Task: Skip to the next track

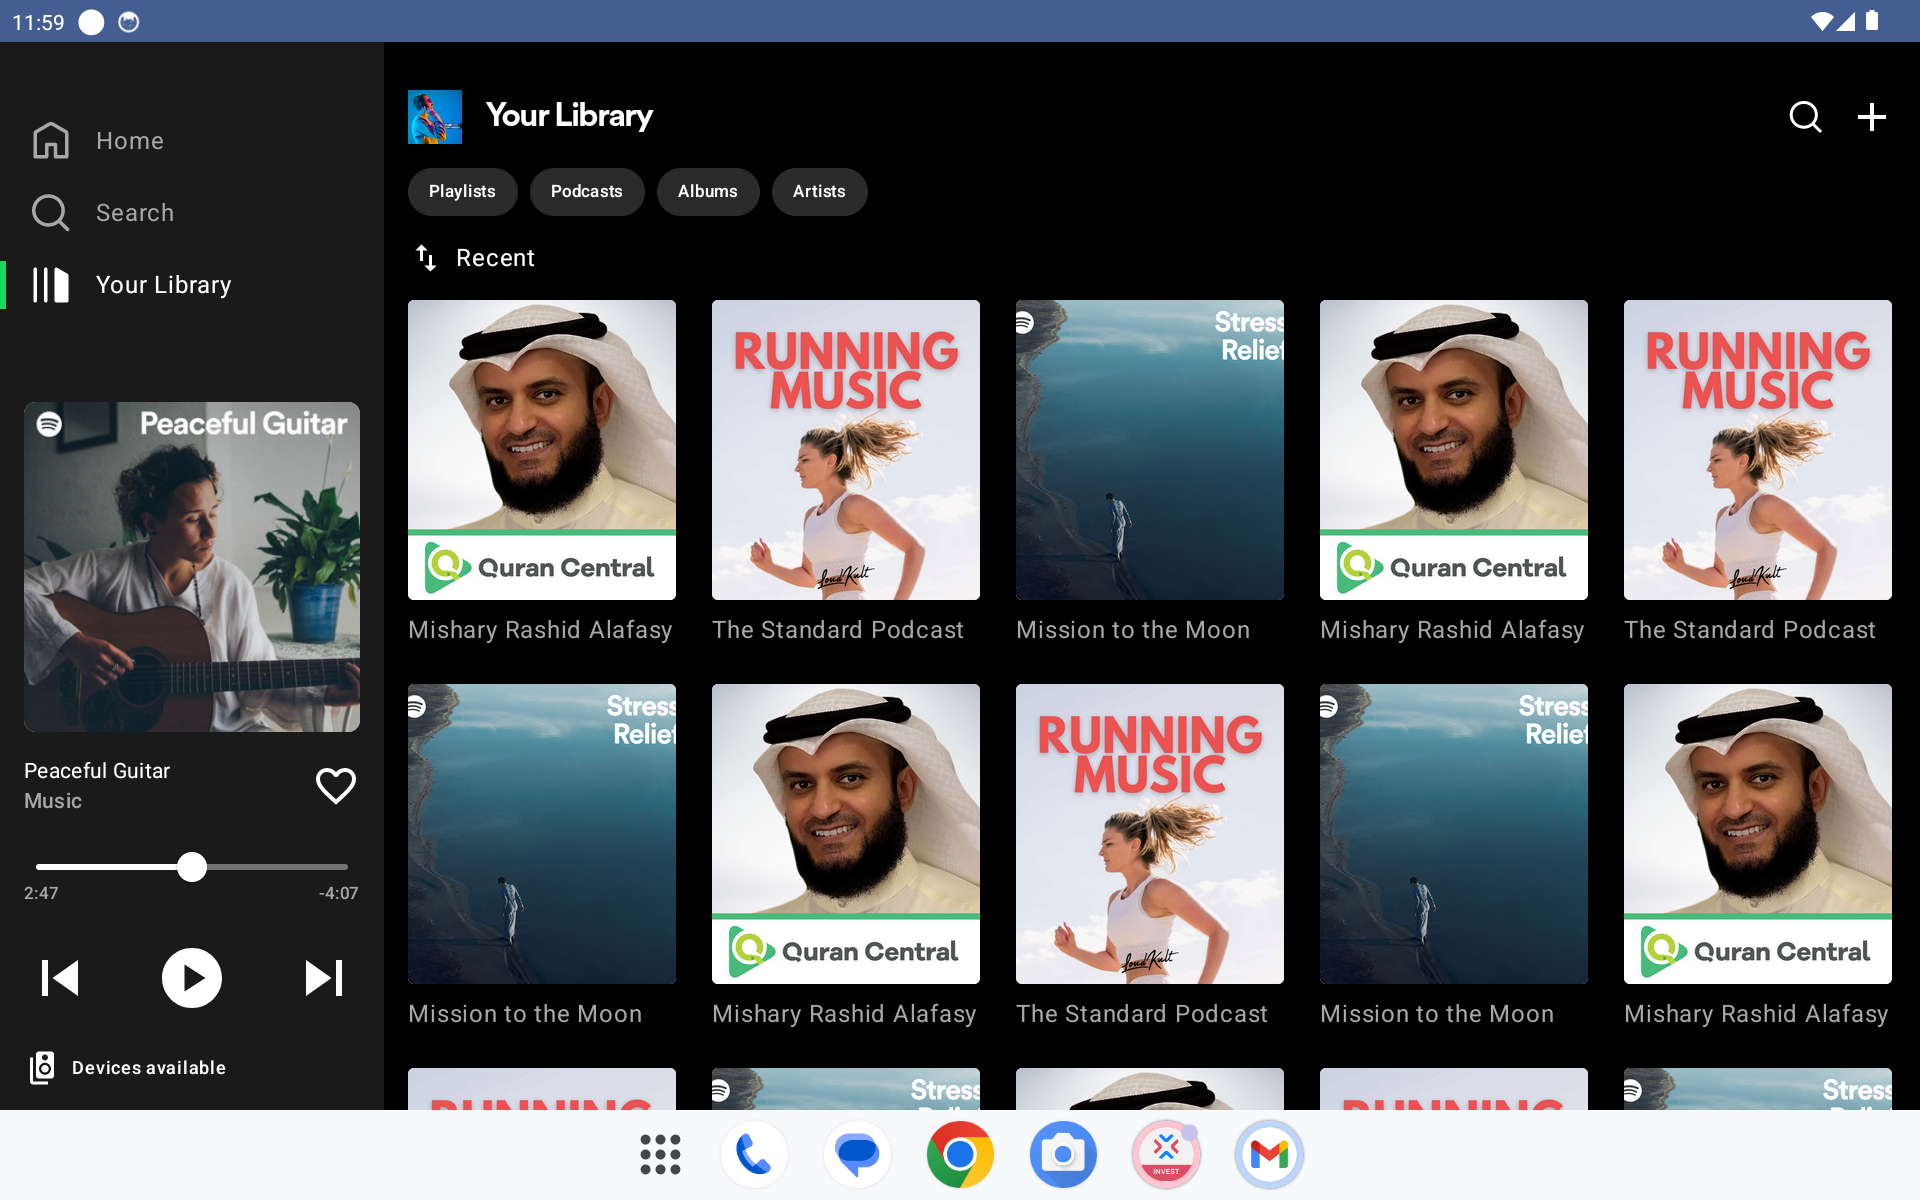Action: tap(323, 978)
